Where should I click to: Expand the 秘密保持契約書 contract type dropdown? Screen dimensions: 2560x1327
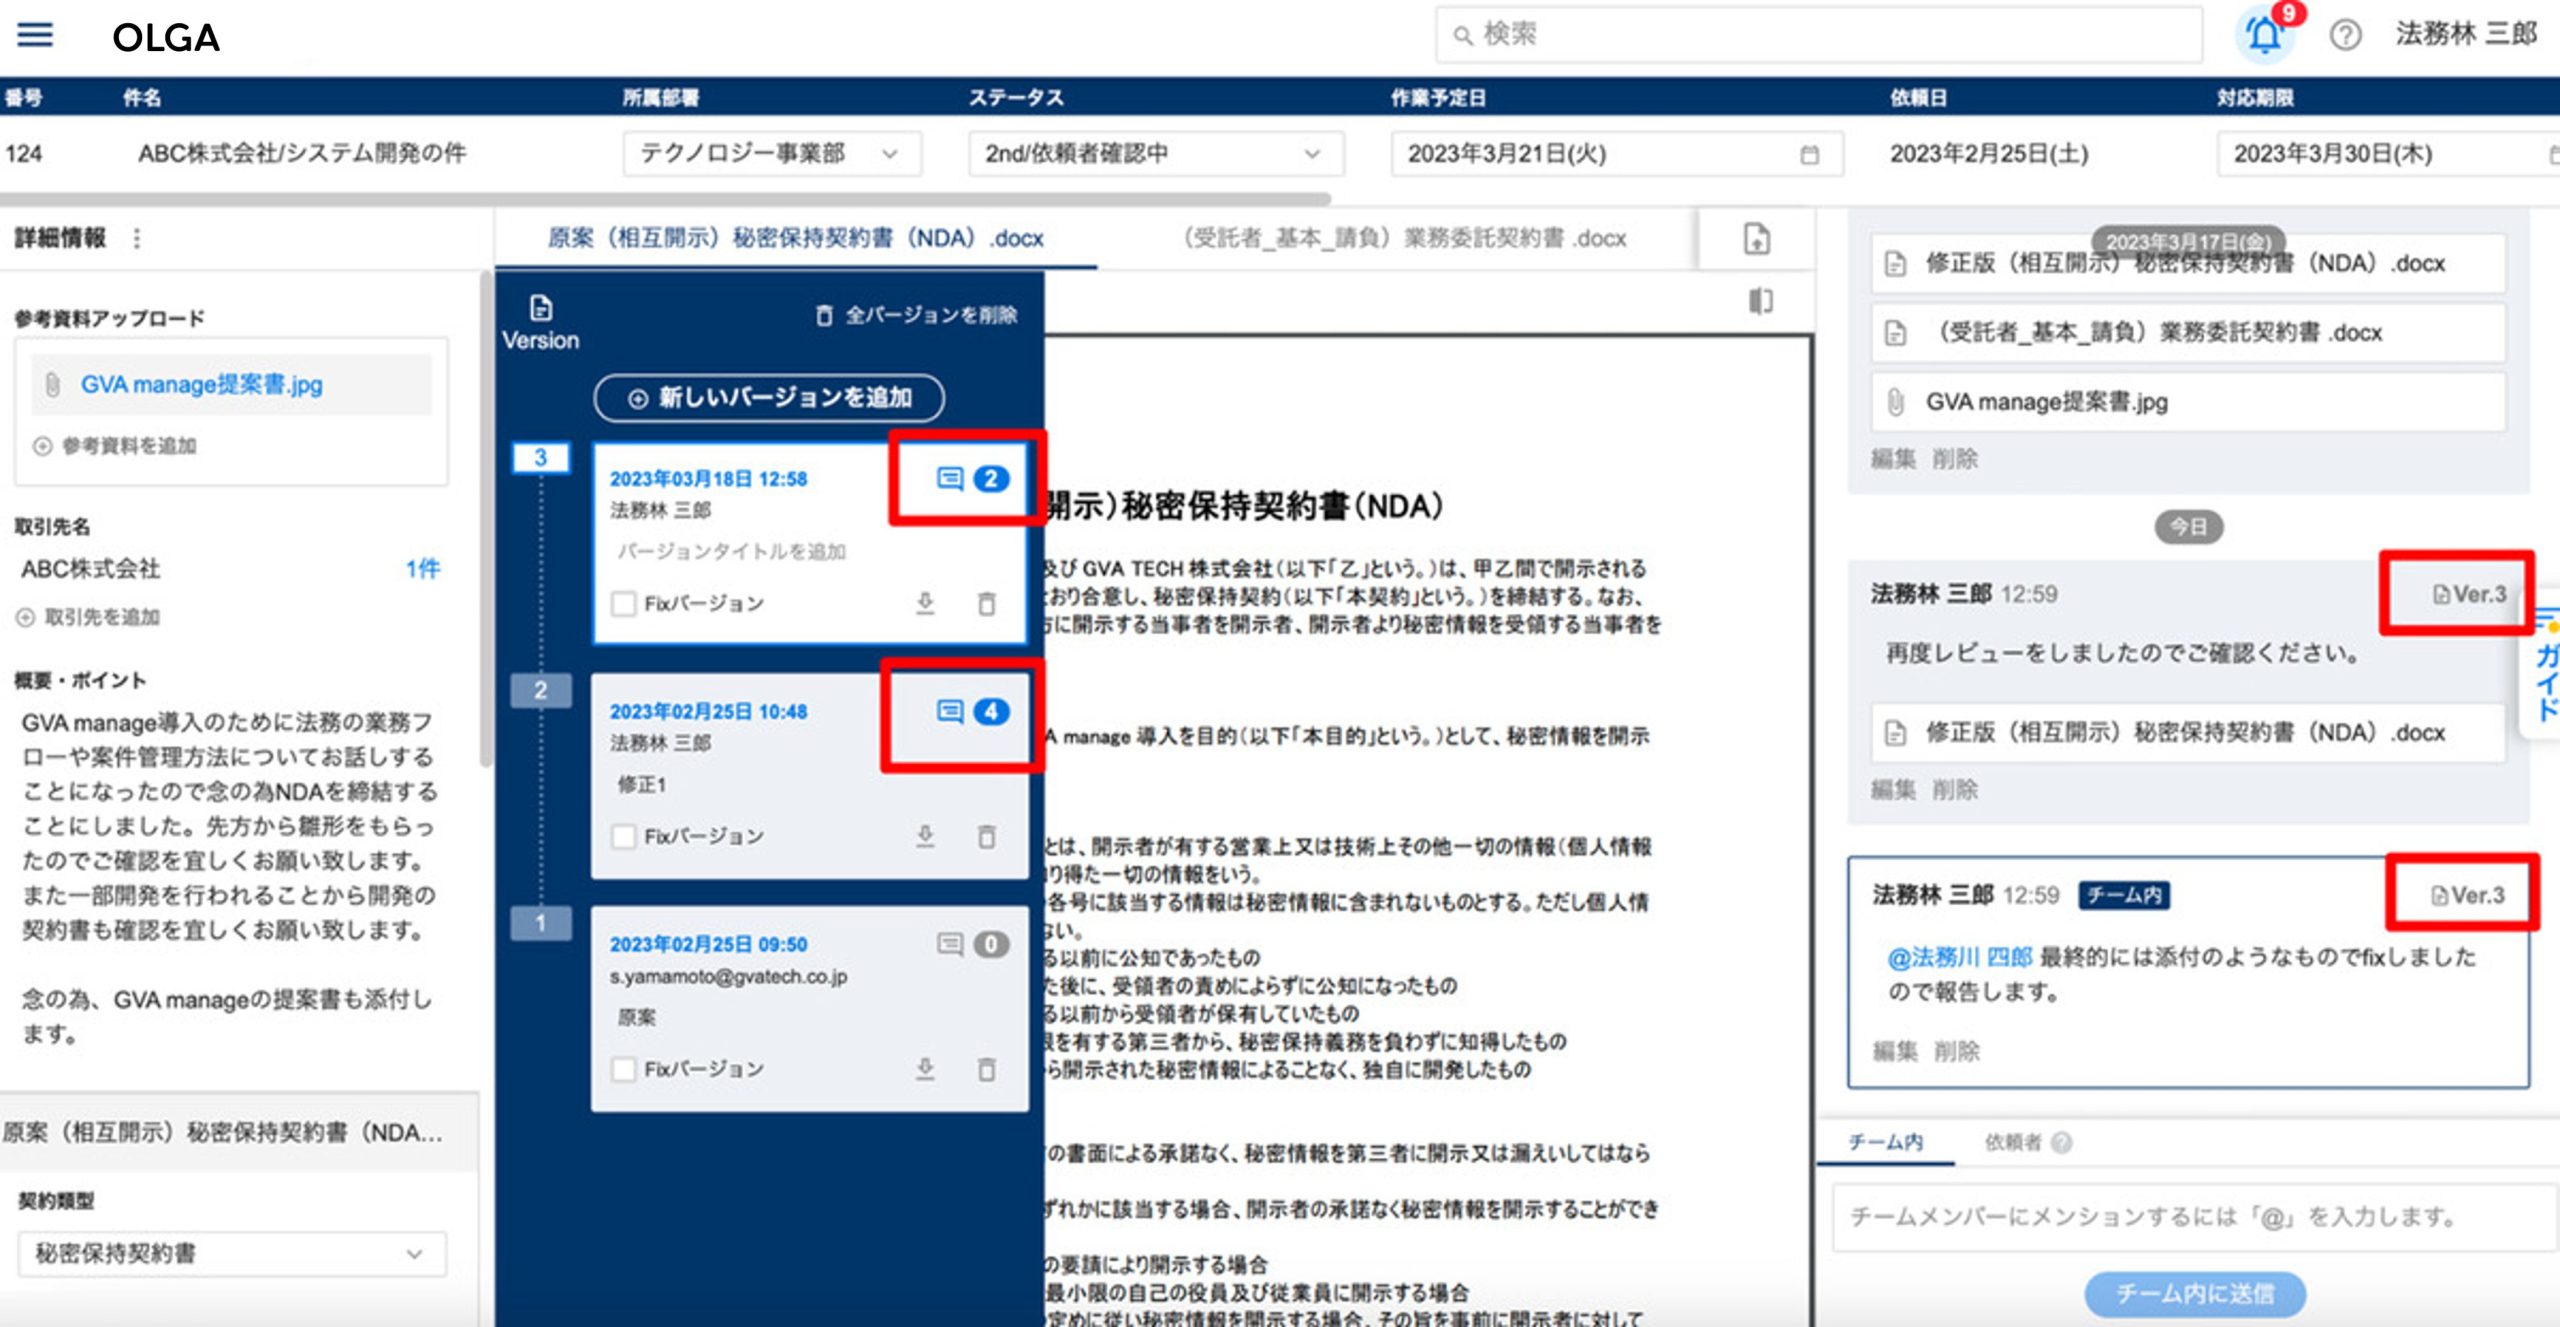tap(231, 1253)
